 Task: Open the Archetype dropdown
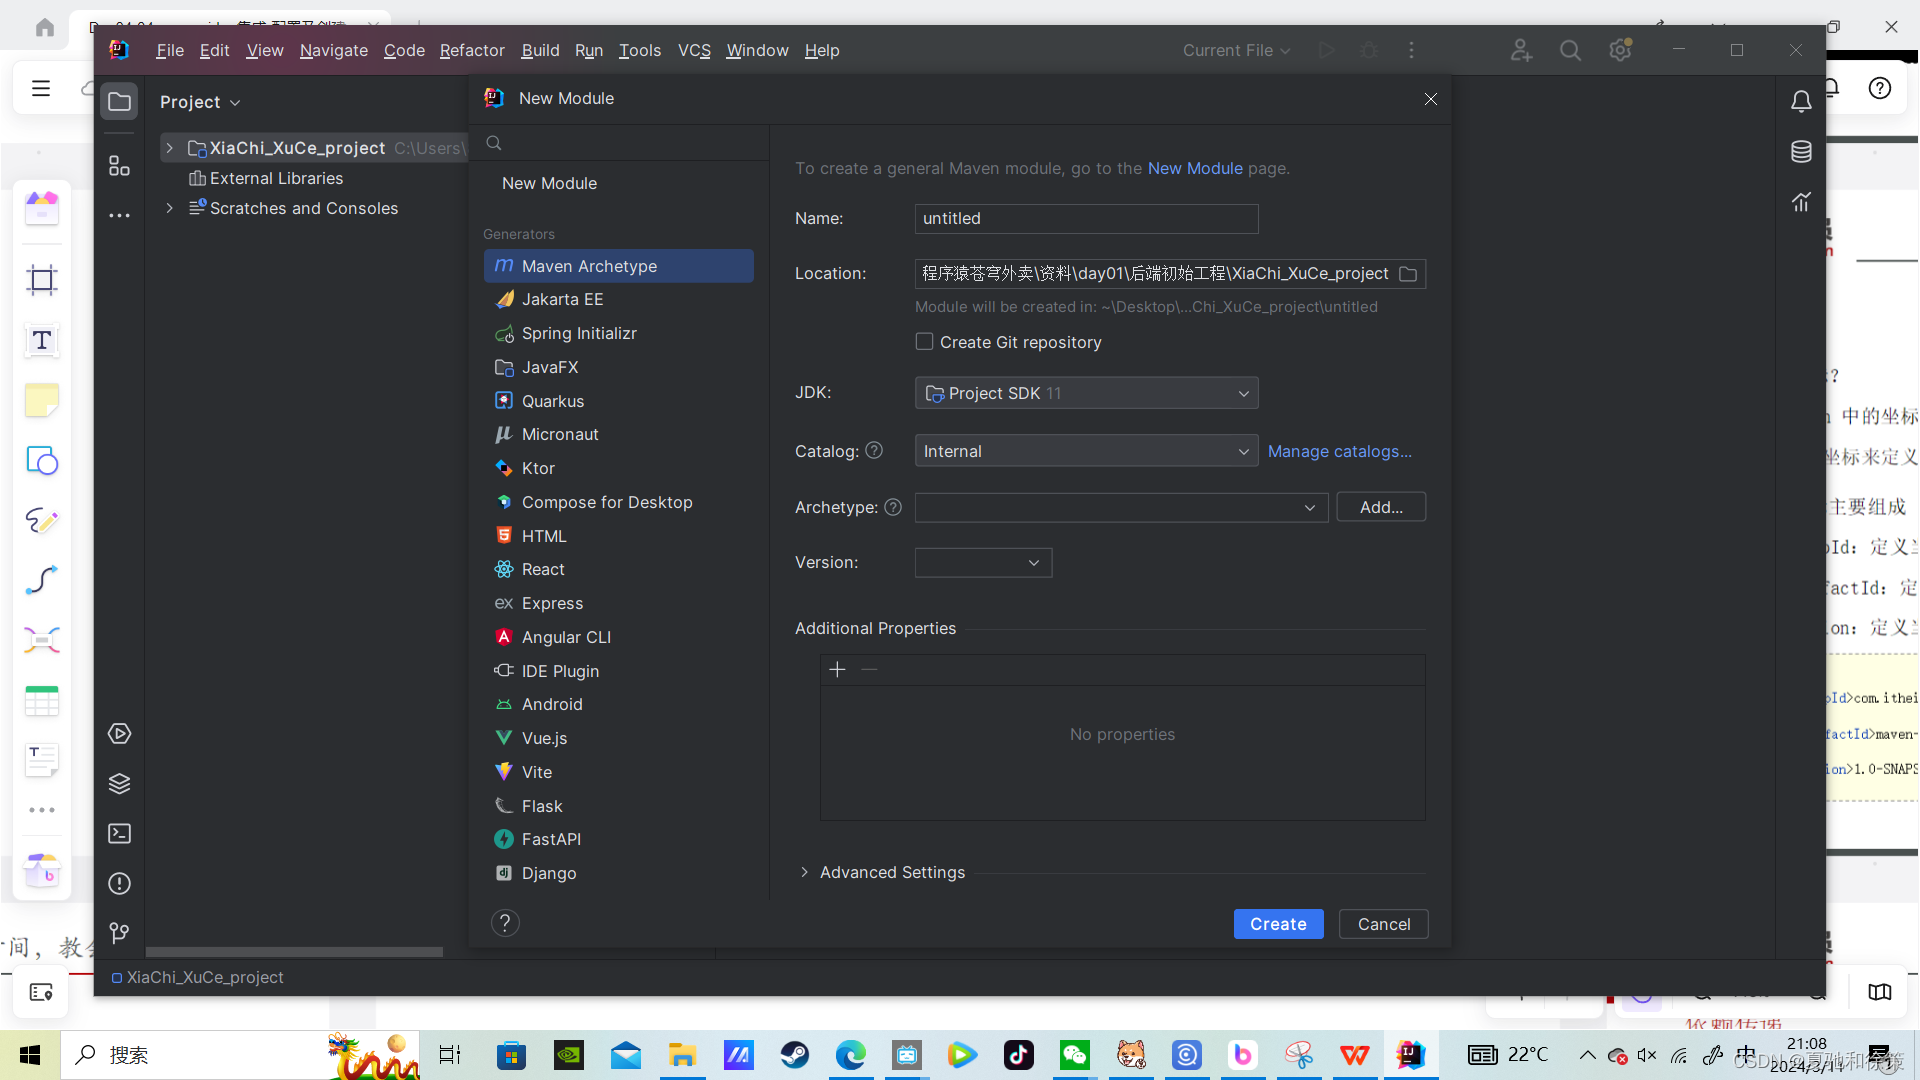click(1121, 507)
